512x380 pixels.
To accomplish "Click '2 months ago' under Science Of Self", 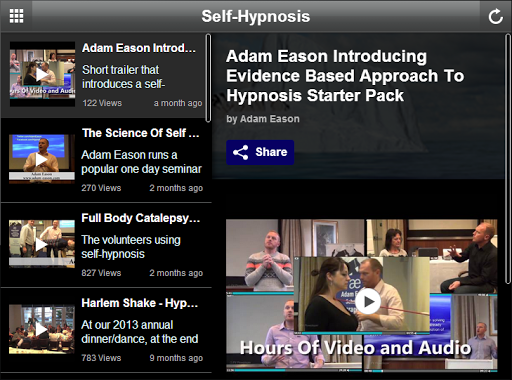I will (x=176, y=188).
